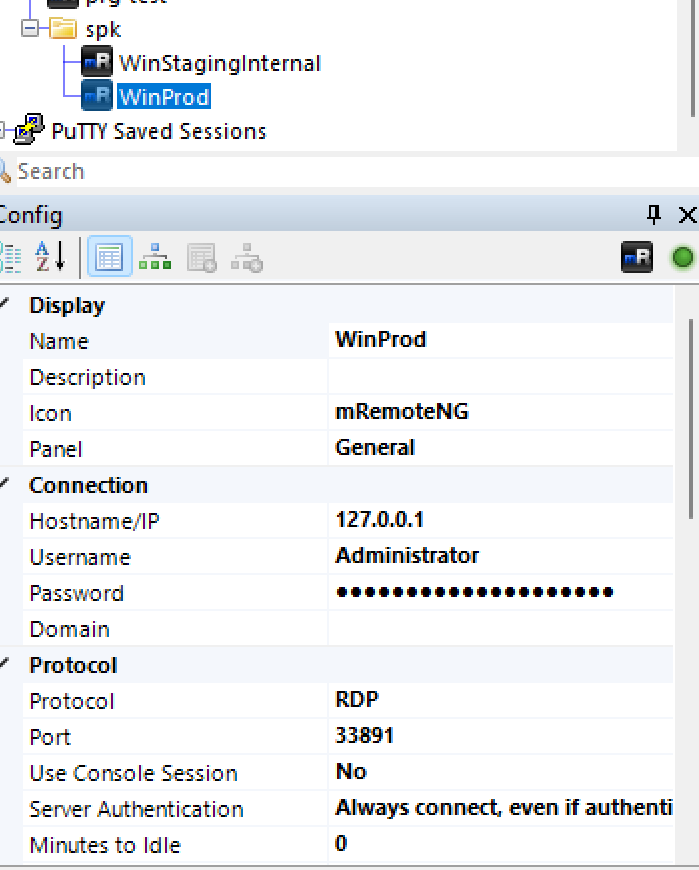
Task: Click the WinProd connection icon
Action: (97, 95)
